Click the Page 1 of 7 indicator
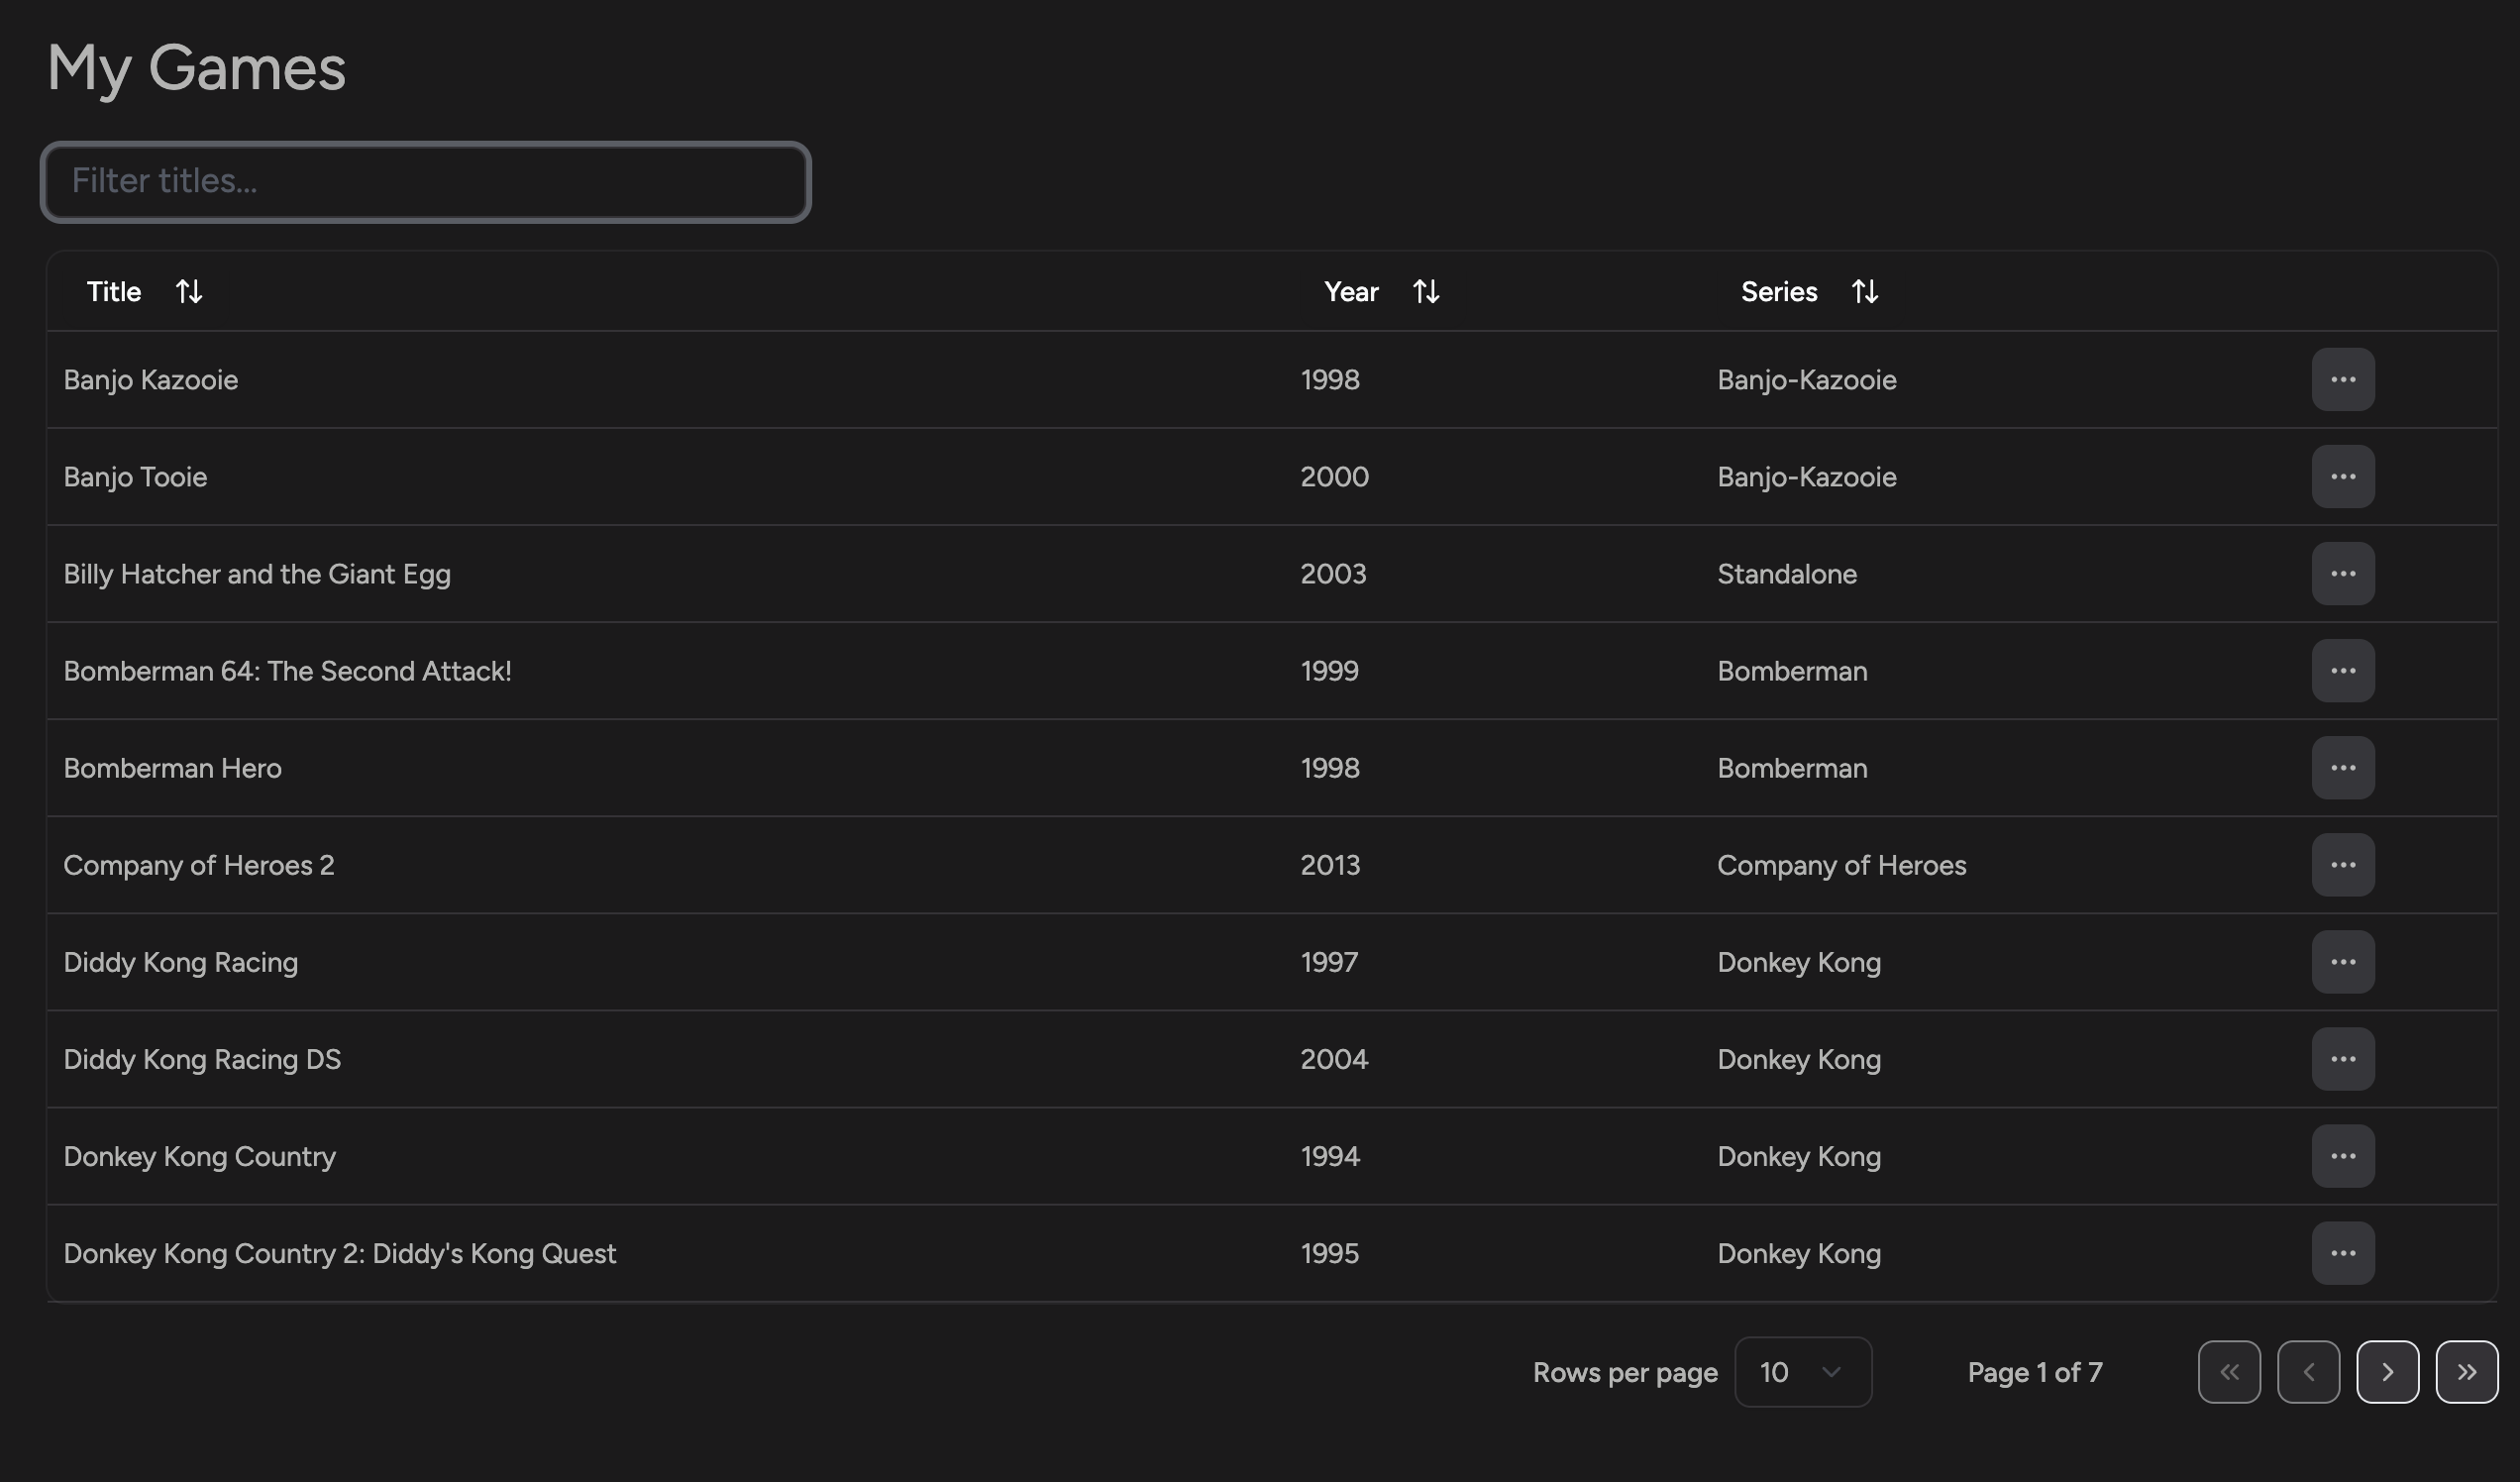 point(2034,1372)
